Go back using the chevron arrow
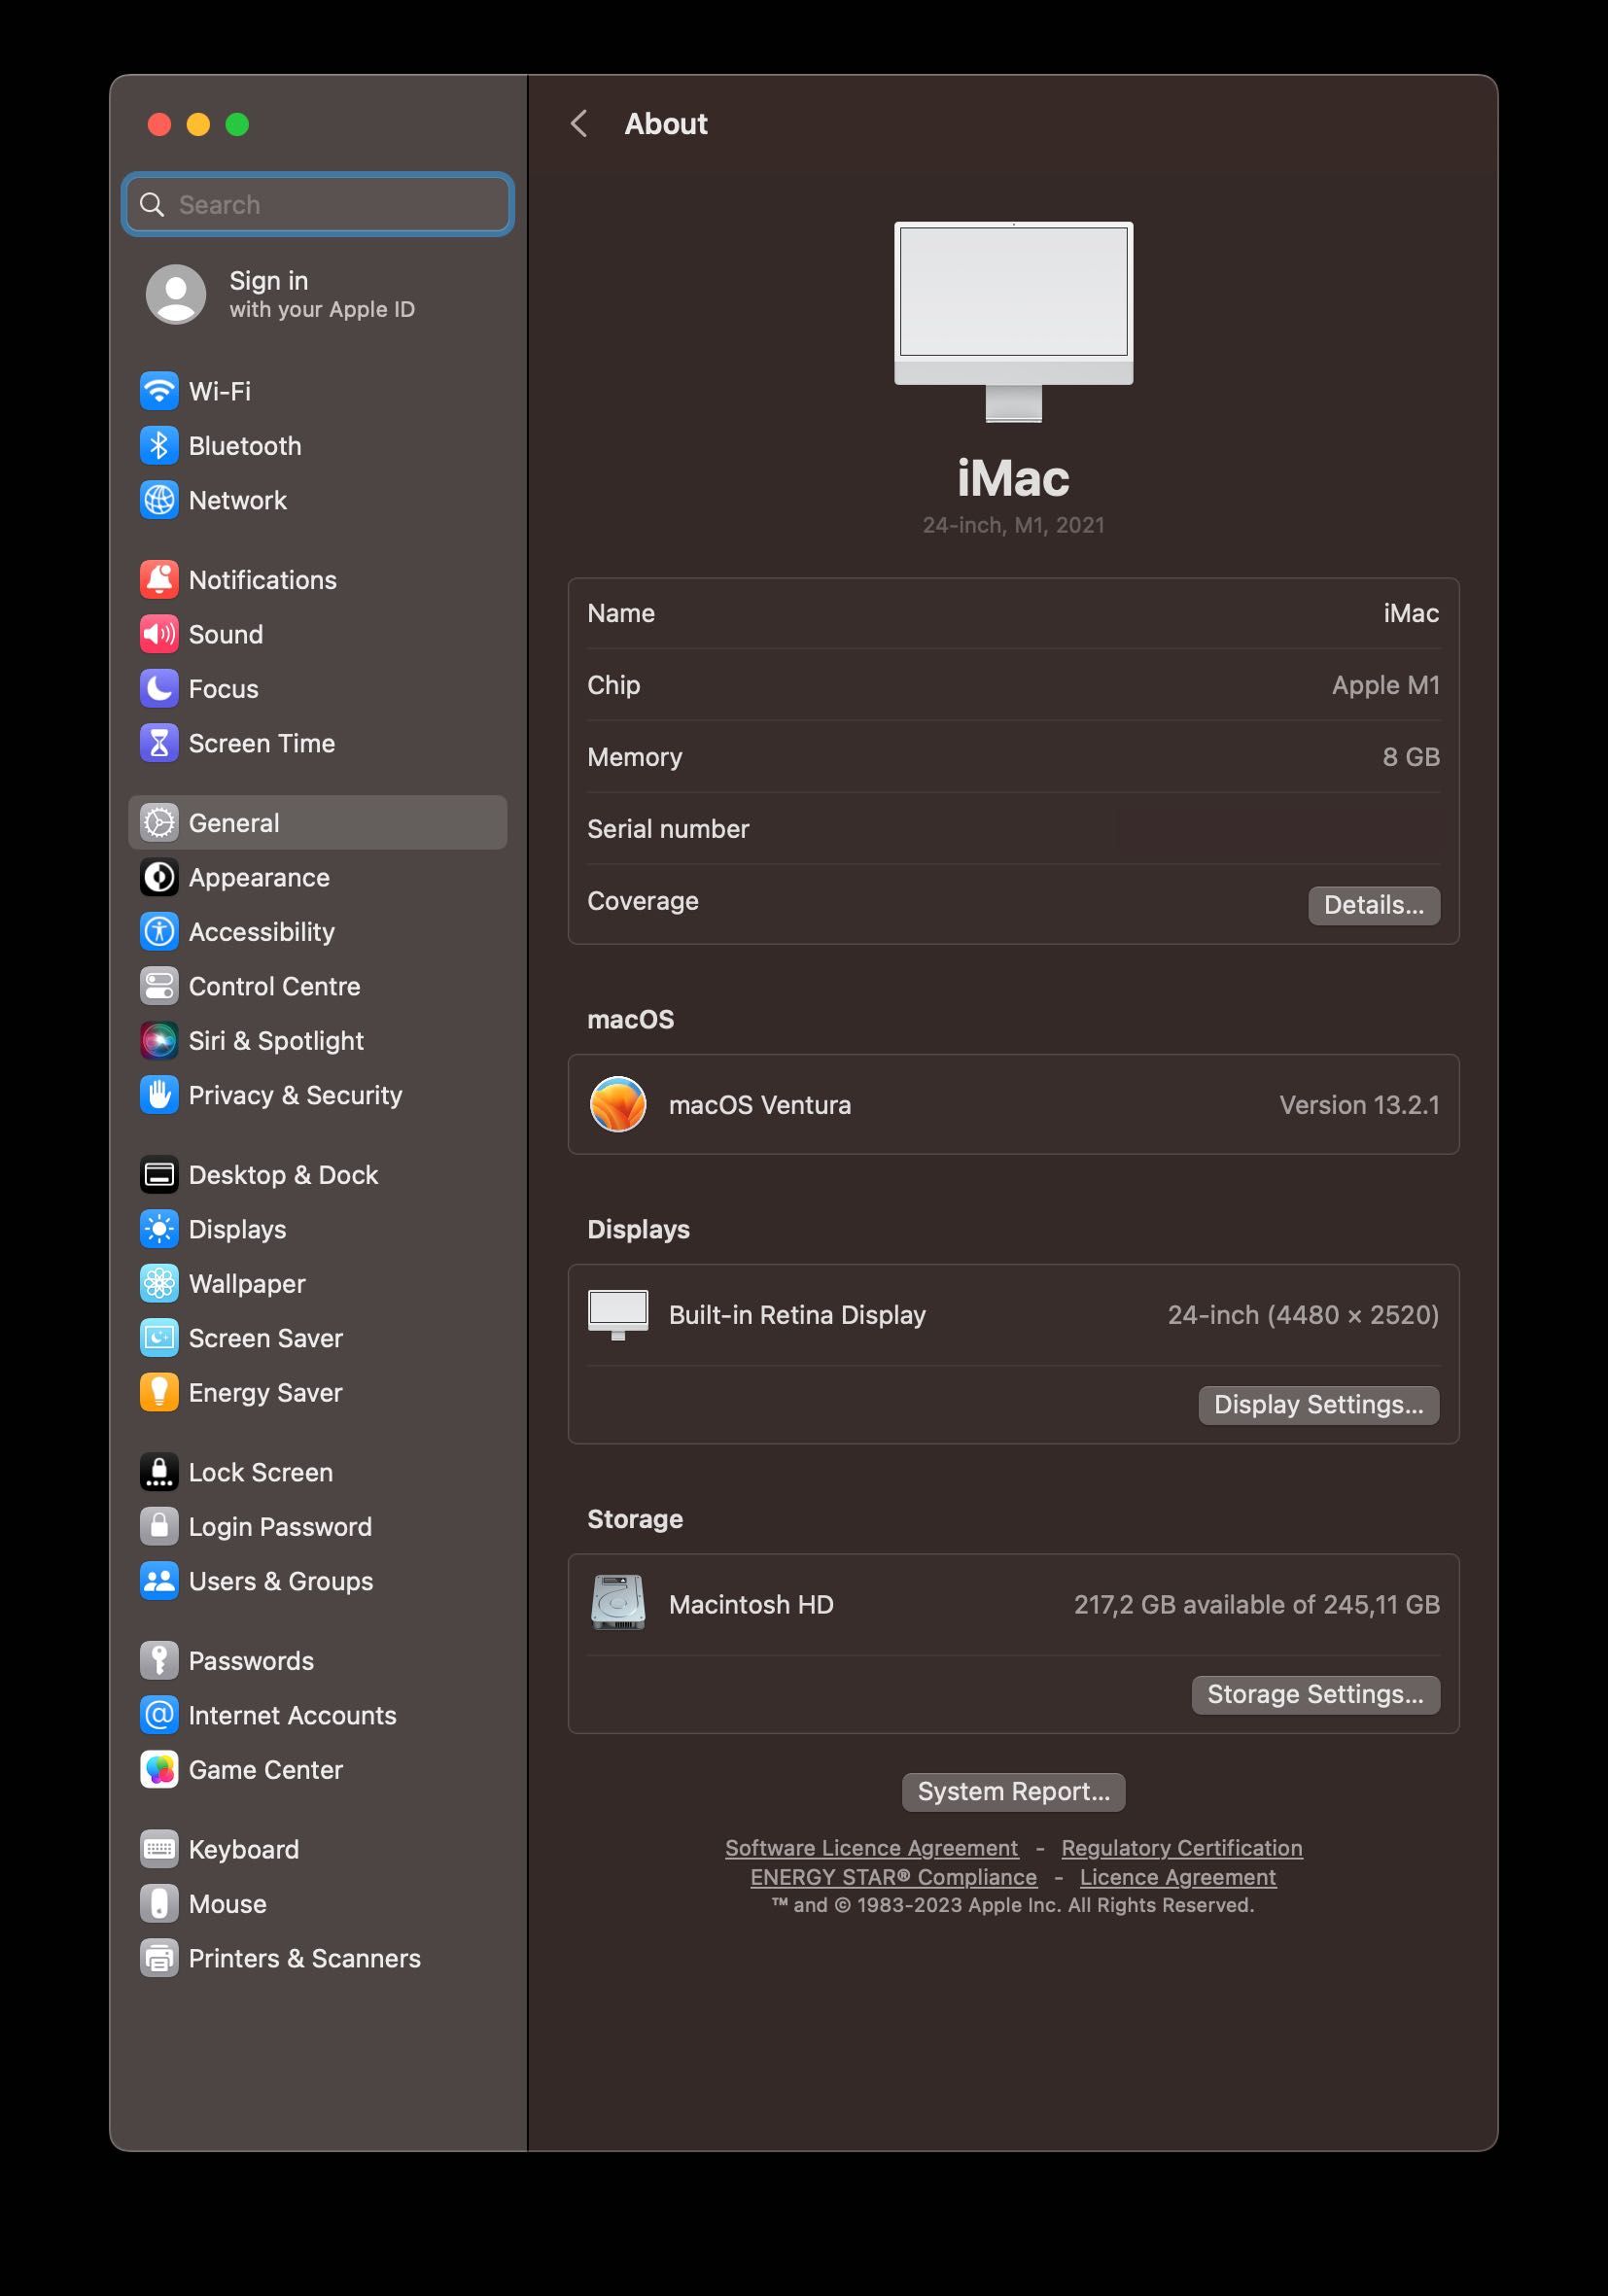This screenshot has width=1608, height=2296. coord(579,124)
